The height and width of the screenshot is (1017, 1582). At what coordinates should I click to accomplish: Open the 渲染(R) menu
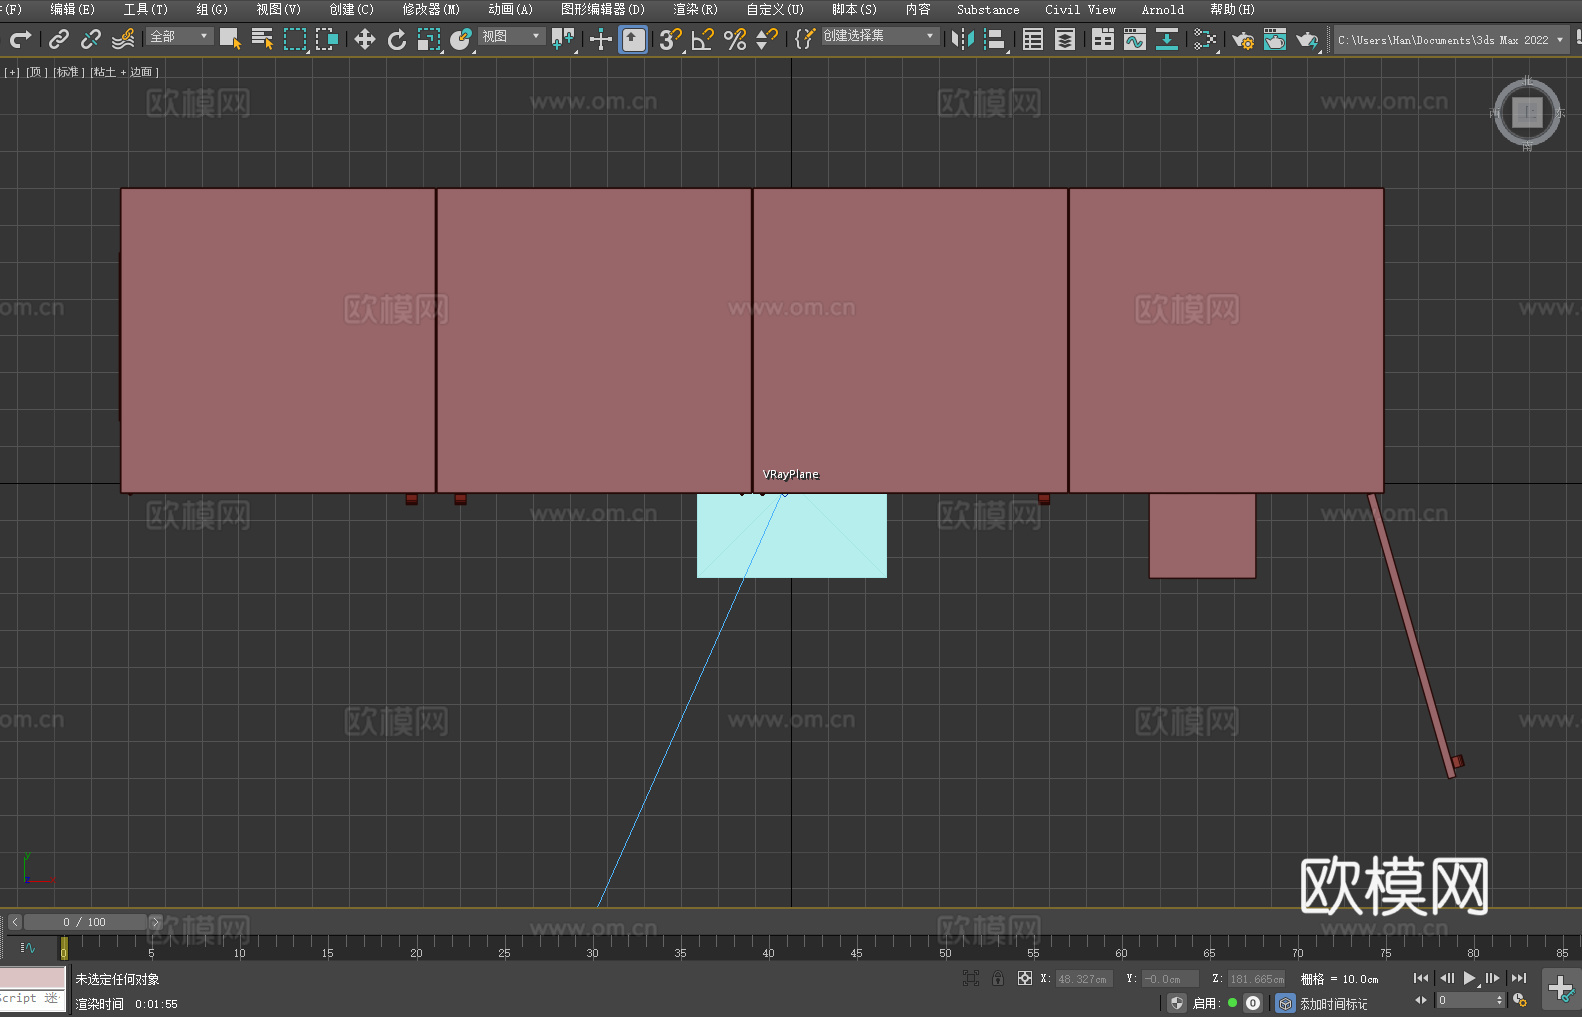695,9
